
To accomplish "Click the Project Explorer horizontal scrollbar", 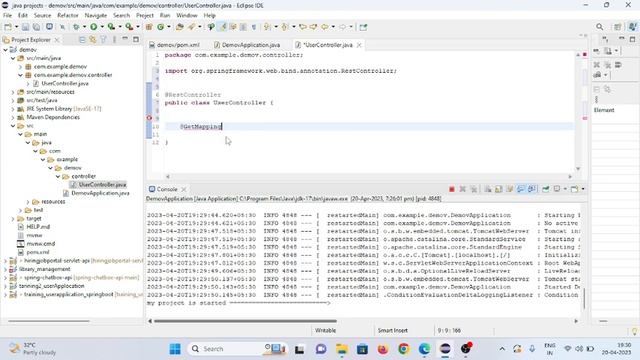I will tap(49, 321).
